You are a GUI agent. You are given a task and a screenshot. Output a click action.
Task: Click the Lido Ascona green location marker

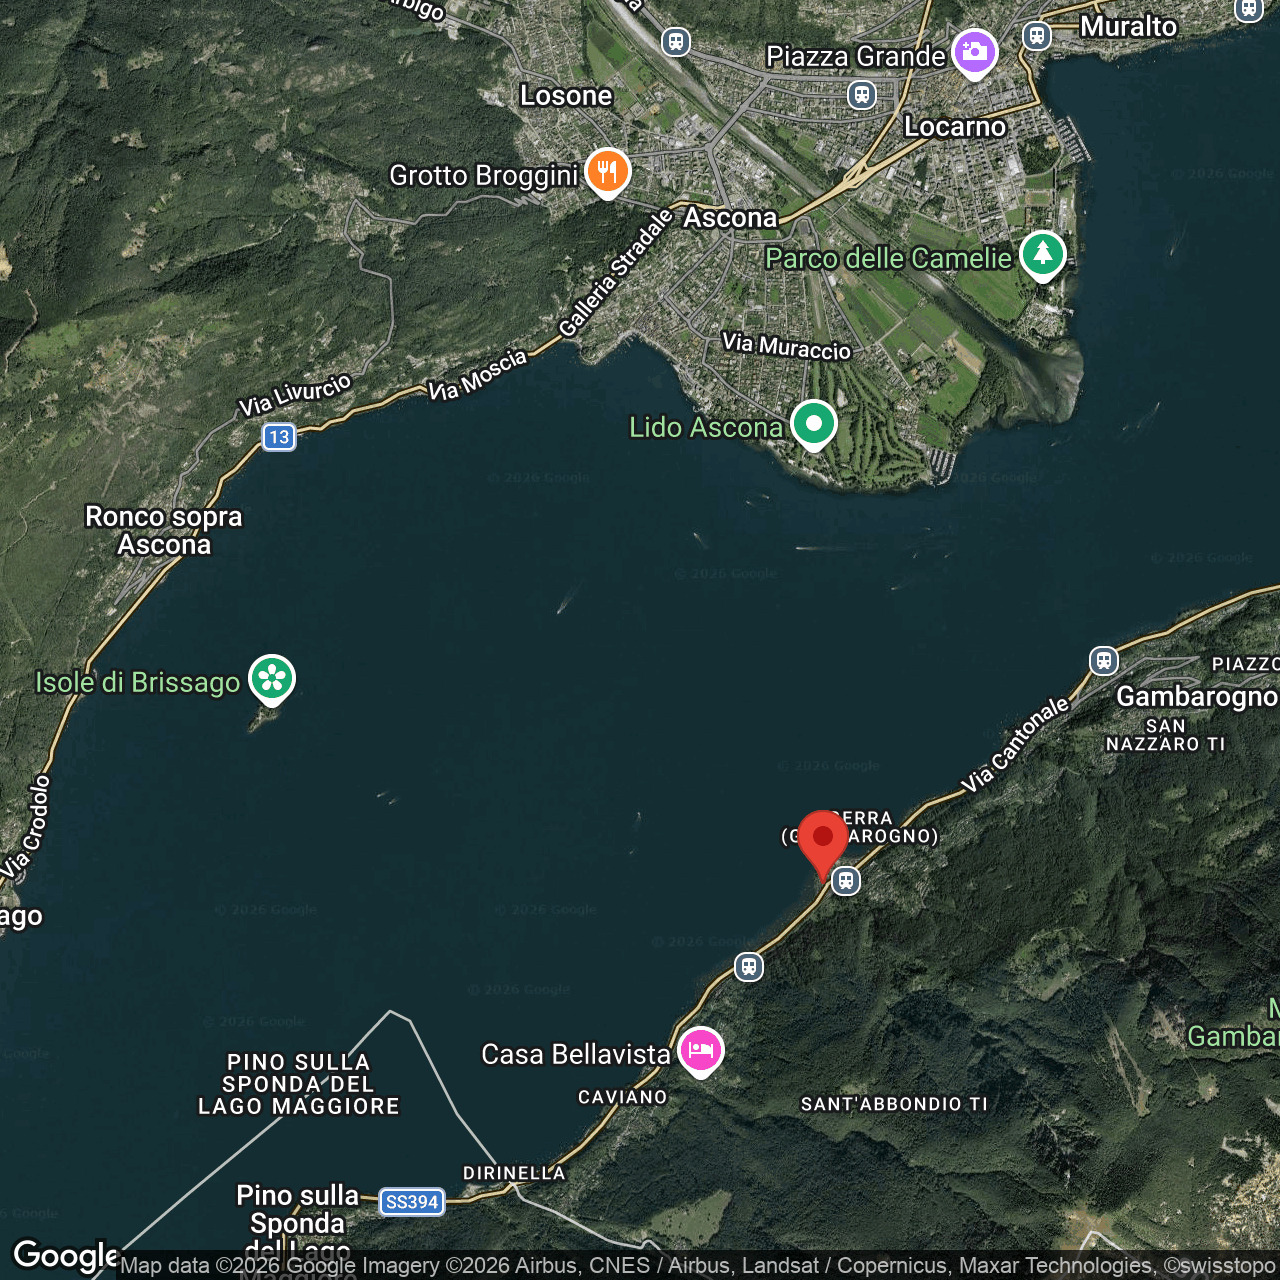point(814,424)
